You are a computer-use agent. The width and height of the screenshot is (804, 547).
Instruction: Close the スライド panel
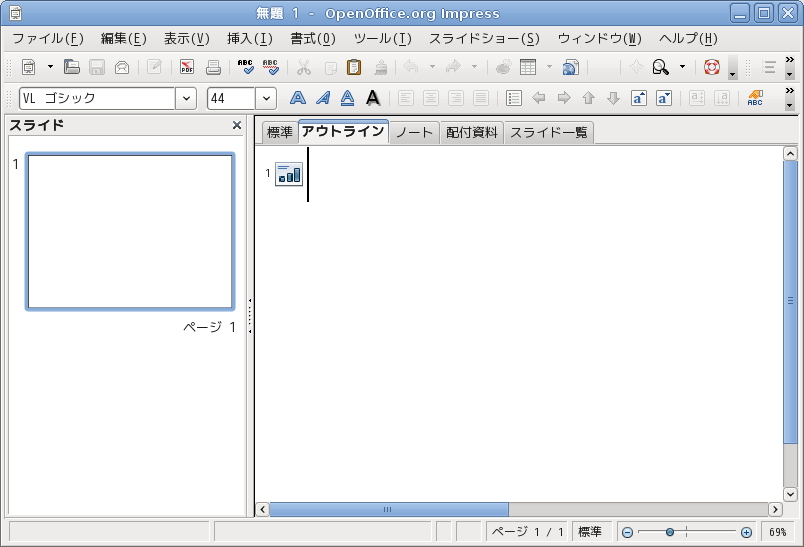click(237, 125)
